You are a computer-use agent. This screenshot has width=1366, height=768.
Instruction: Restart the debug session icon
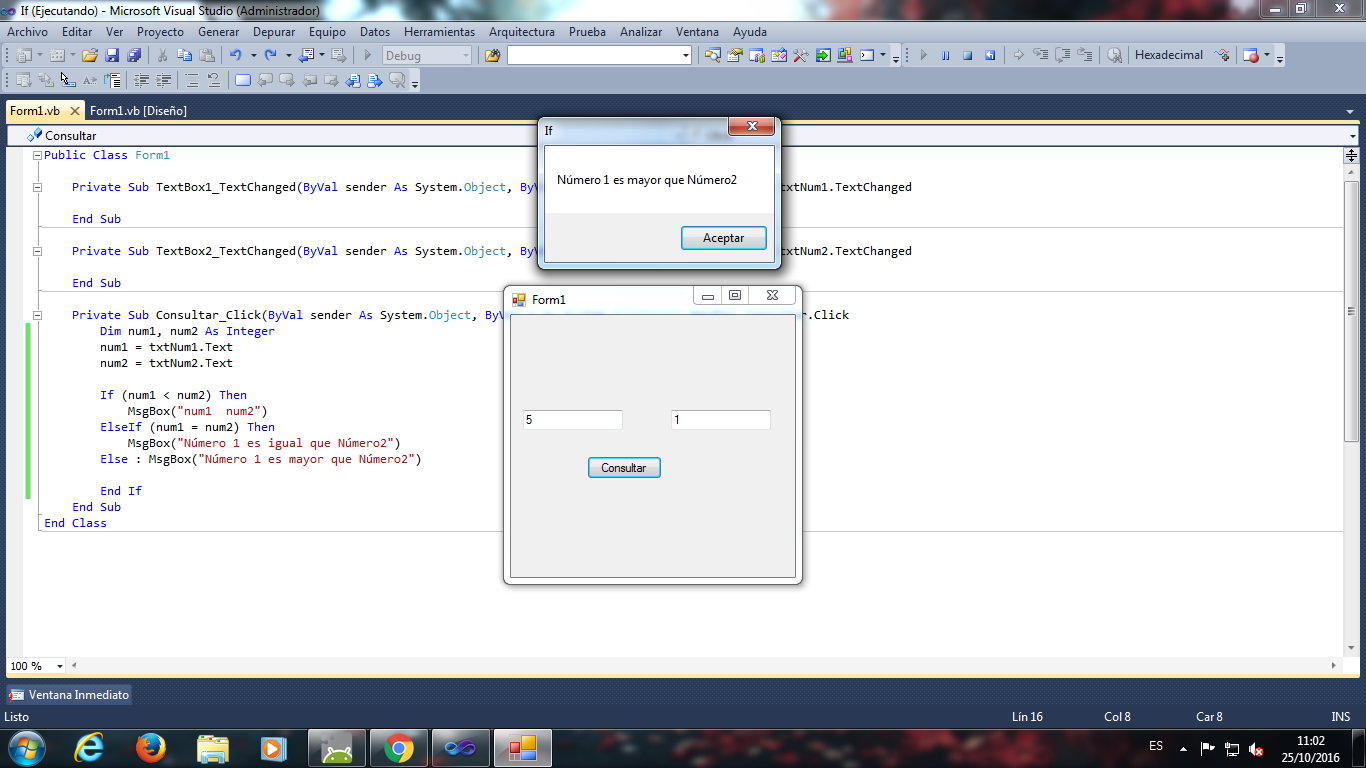(x=990, y=55)
